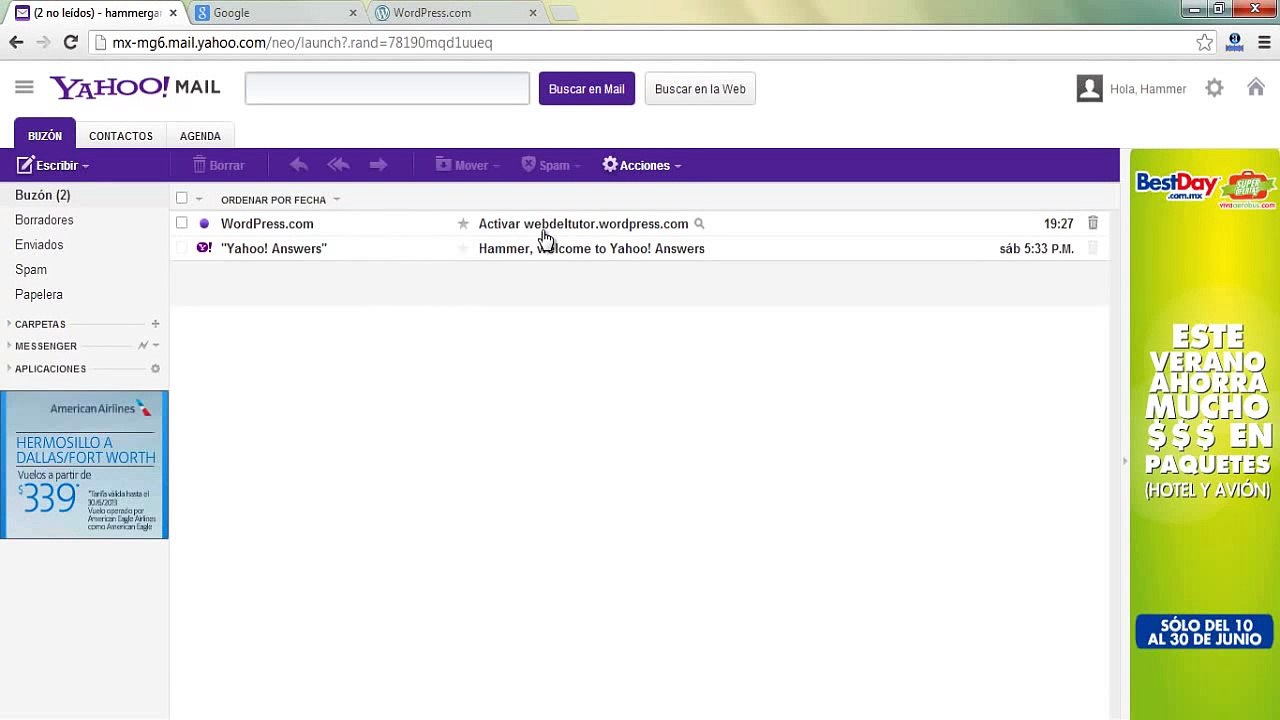This screenshot has width=1280, height=720.
Task: Switch to the Buzón tab
Action: pyautogui.click(x=45, y=136)
